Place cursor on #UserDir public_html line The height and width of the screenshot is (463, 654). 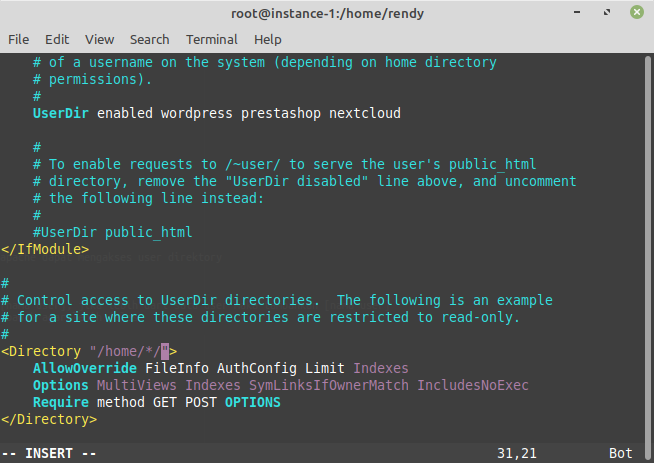(x=113, y=232)
